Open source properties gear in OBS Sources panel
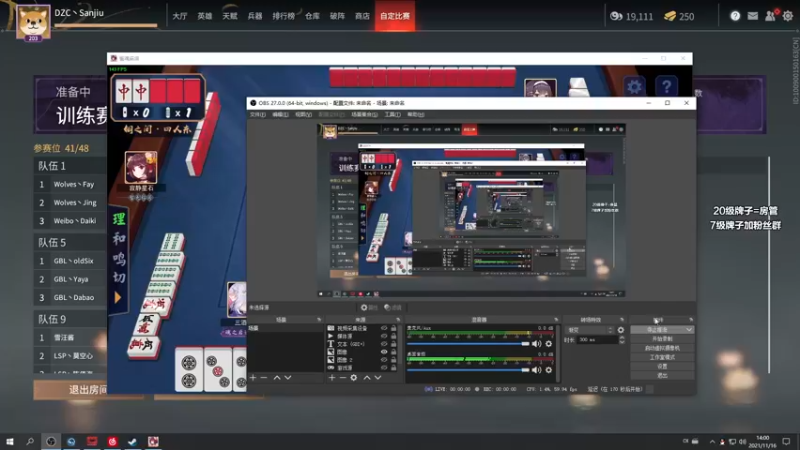 [x=354, y=378]
